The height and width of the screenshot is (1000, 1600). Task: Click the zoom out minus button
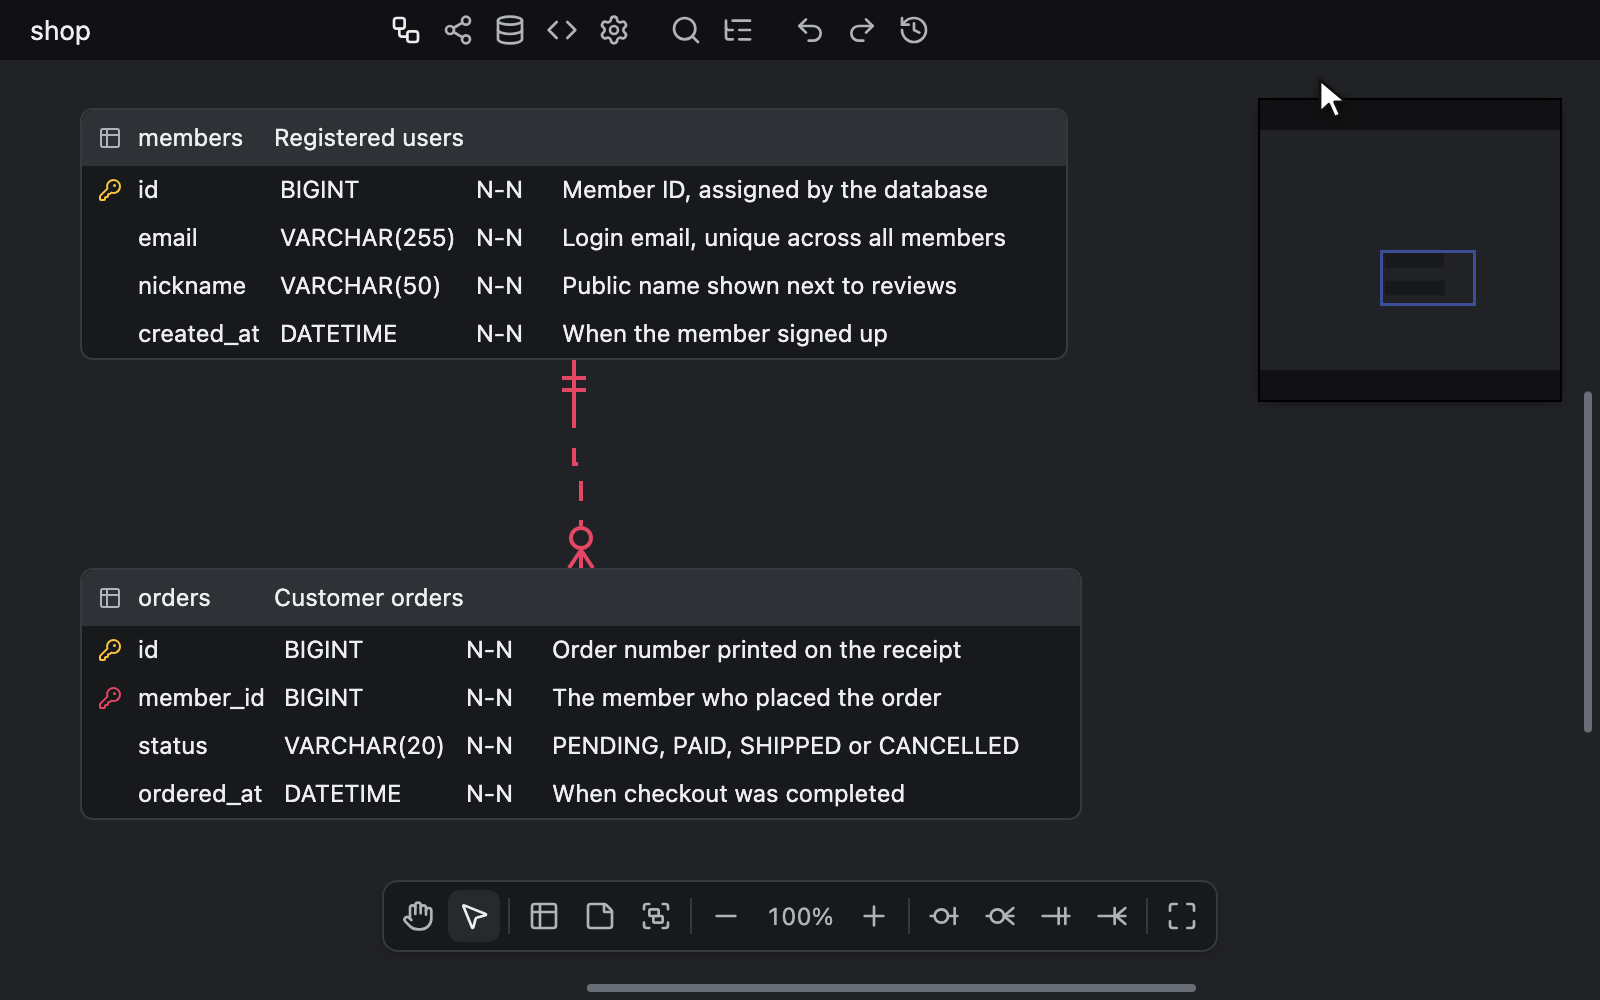click(x=726, y=916)
